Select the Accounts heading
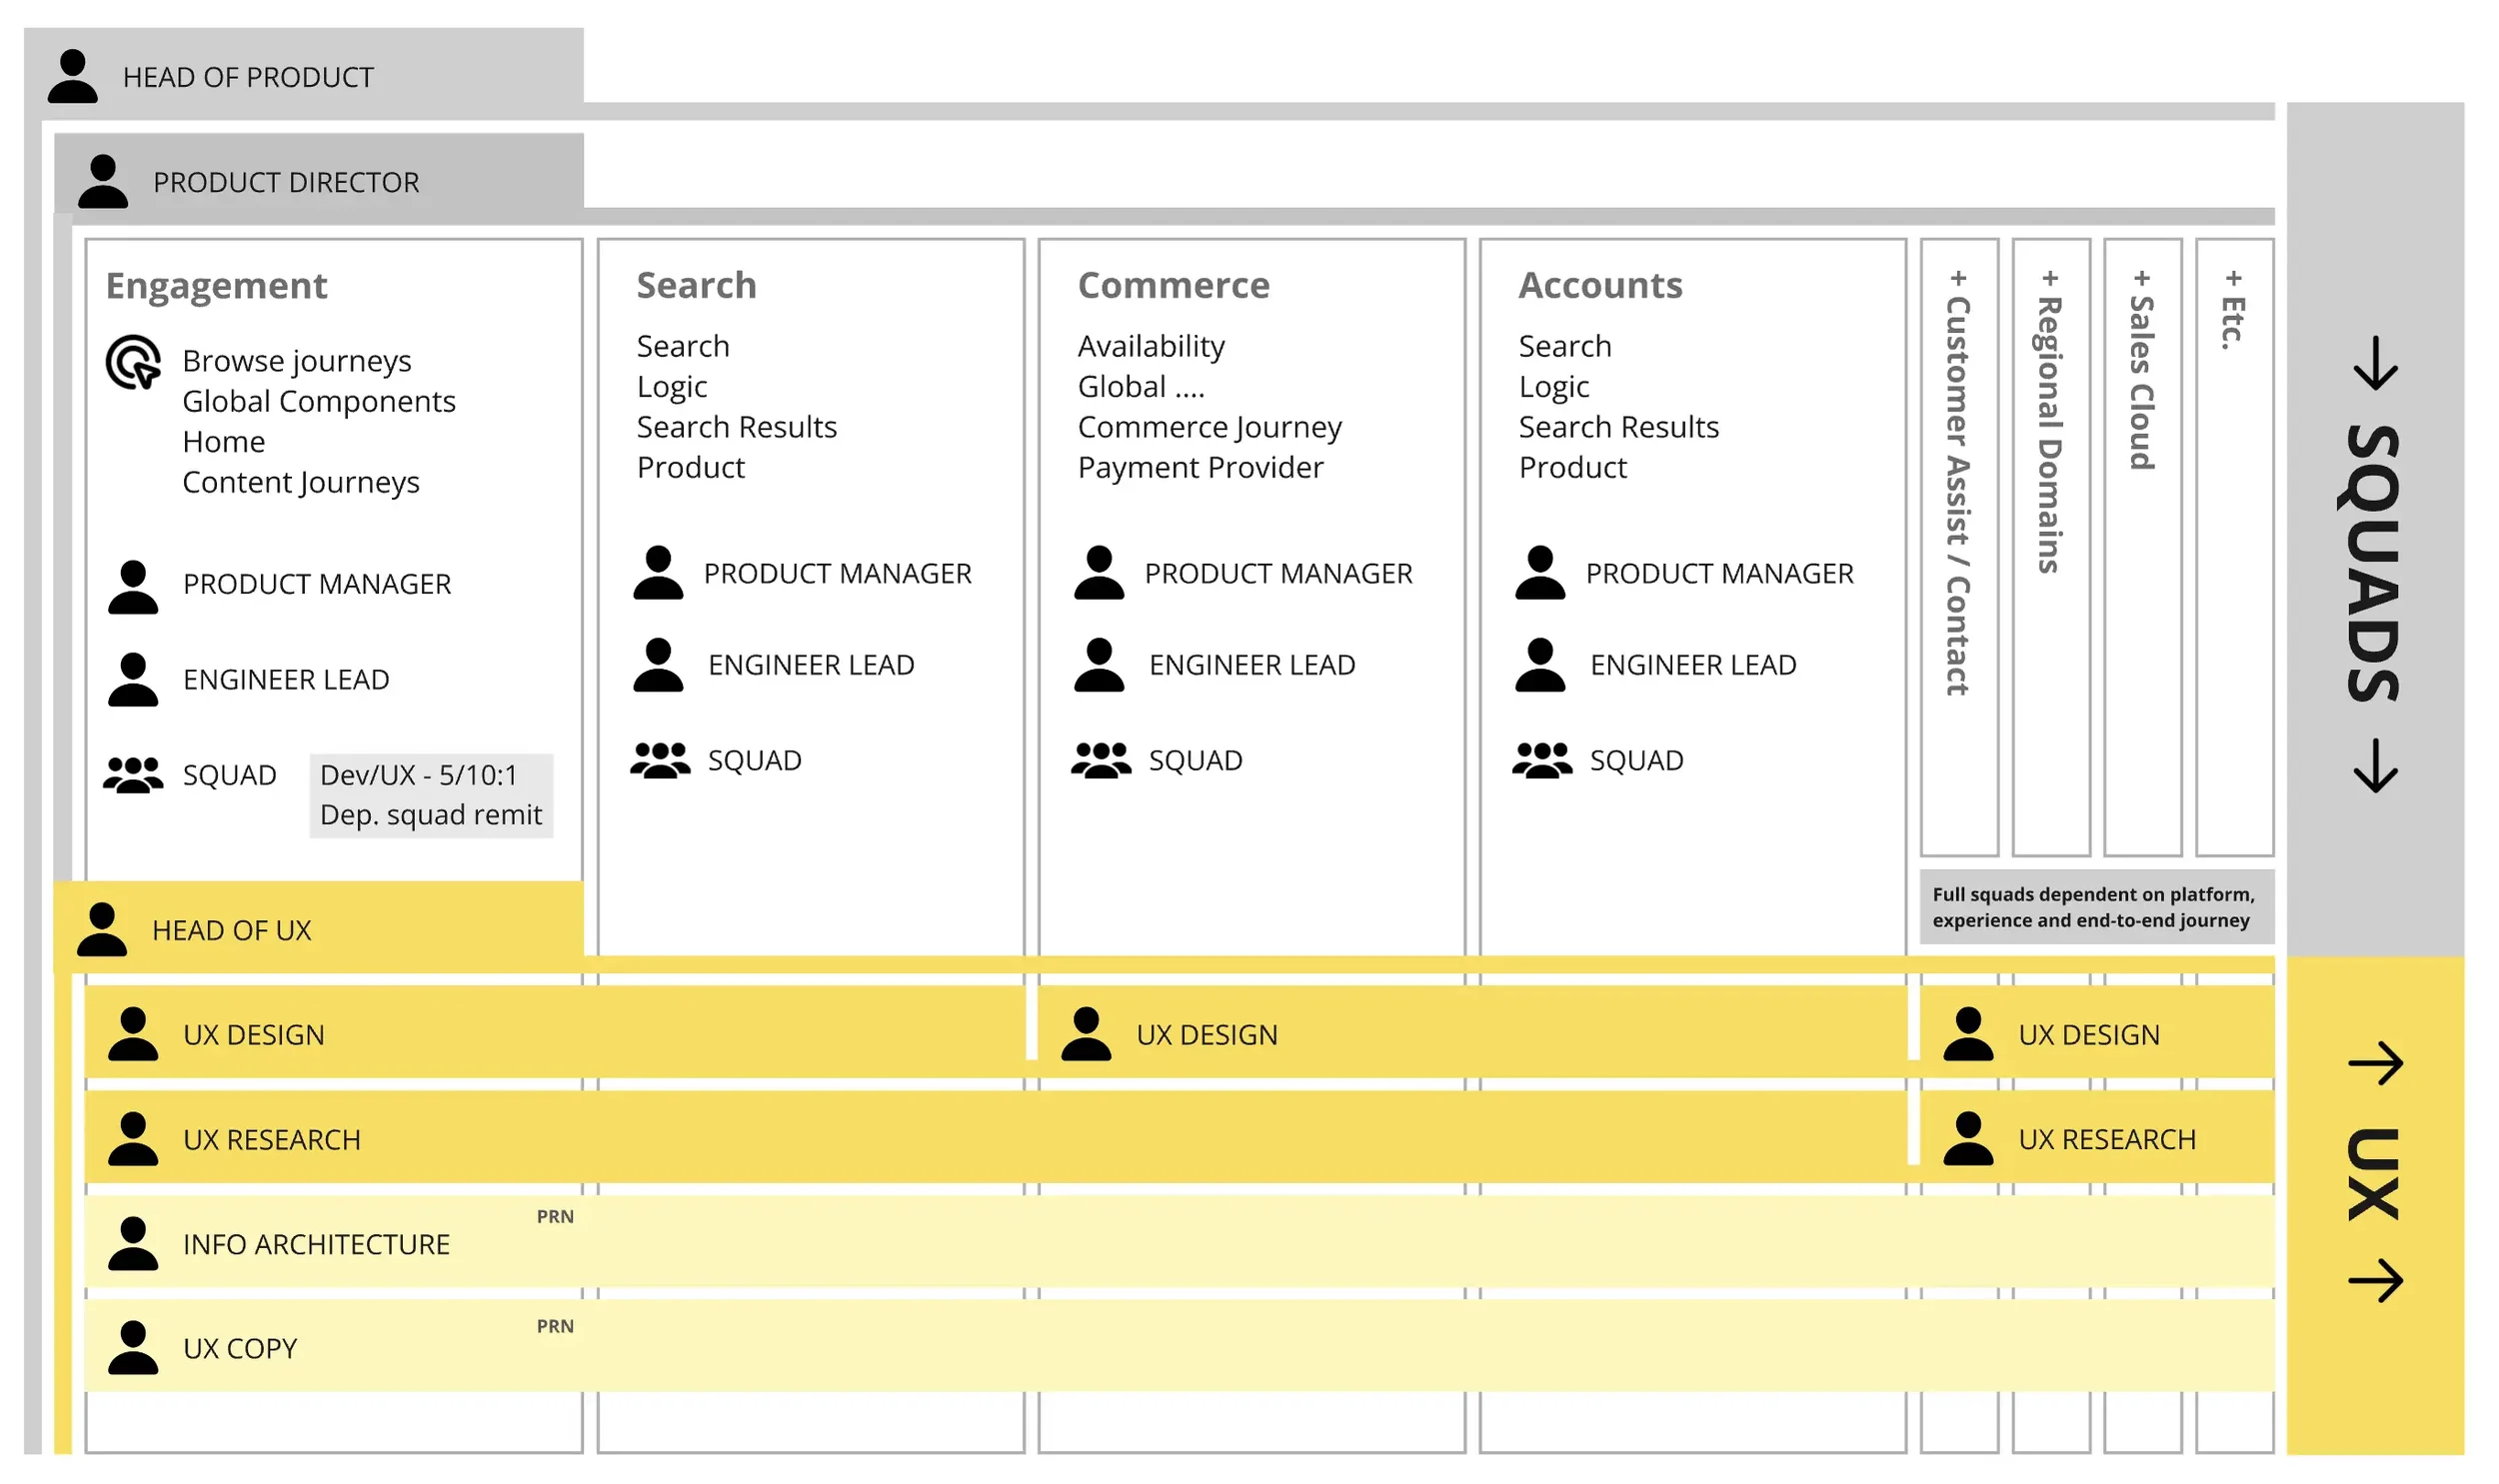Screen dimensions: 2499x1484 pyautogui.click(x=1600, y=285)
